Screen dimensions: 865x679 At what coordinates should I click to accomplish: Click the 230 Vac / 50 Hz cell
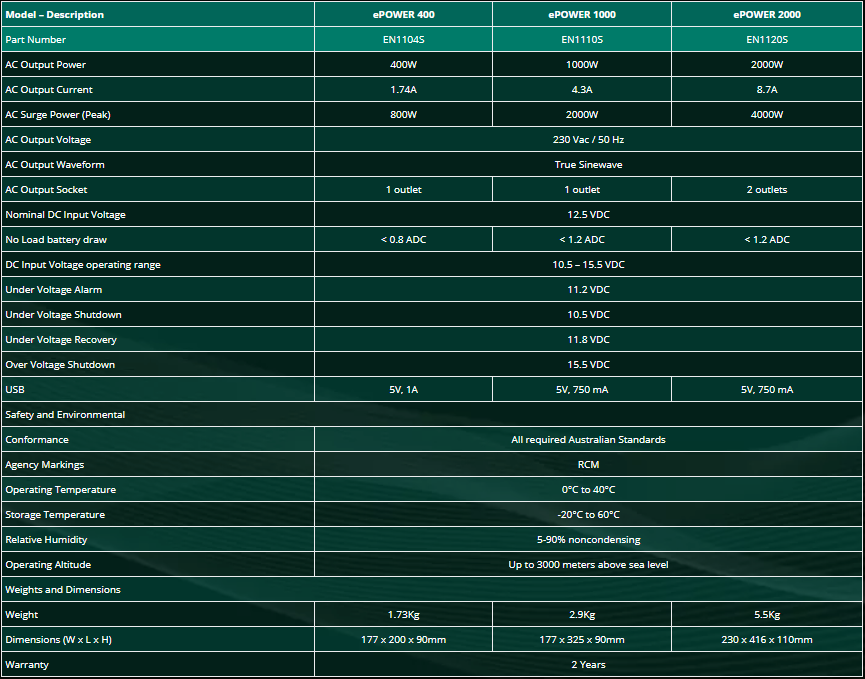(x=588, y=139)
